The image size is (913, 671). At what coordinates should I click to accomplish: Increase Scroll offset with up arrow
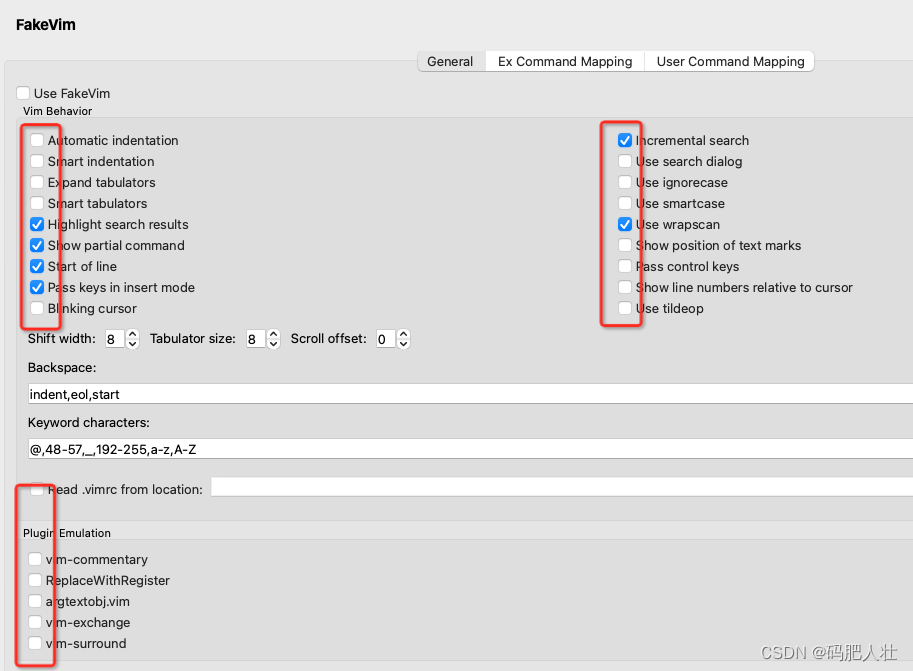404,334
